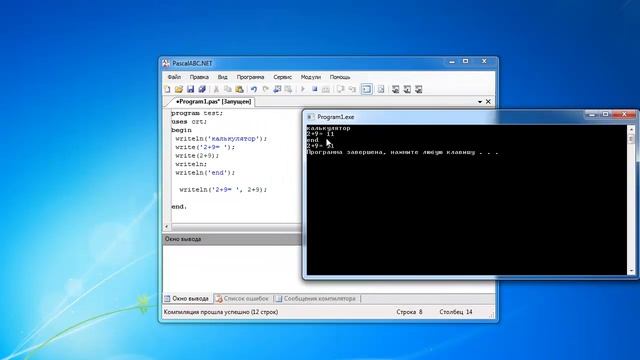Click the writeln('калькулятор') code line
Image resolution: width=640 pixels, height=360 pixels.
(x=221, y=139)
